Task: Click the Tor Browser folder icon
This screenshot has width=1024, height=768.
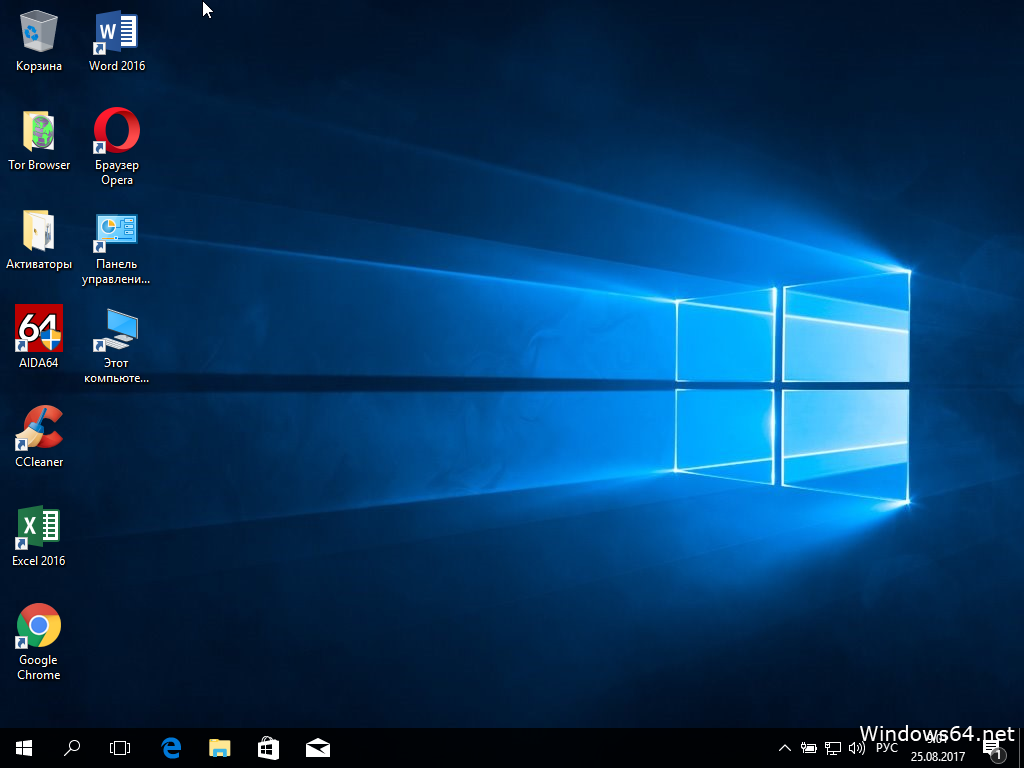Action: [38, 132]
